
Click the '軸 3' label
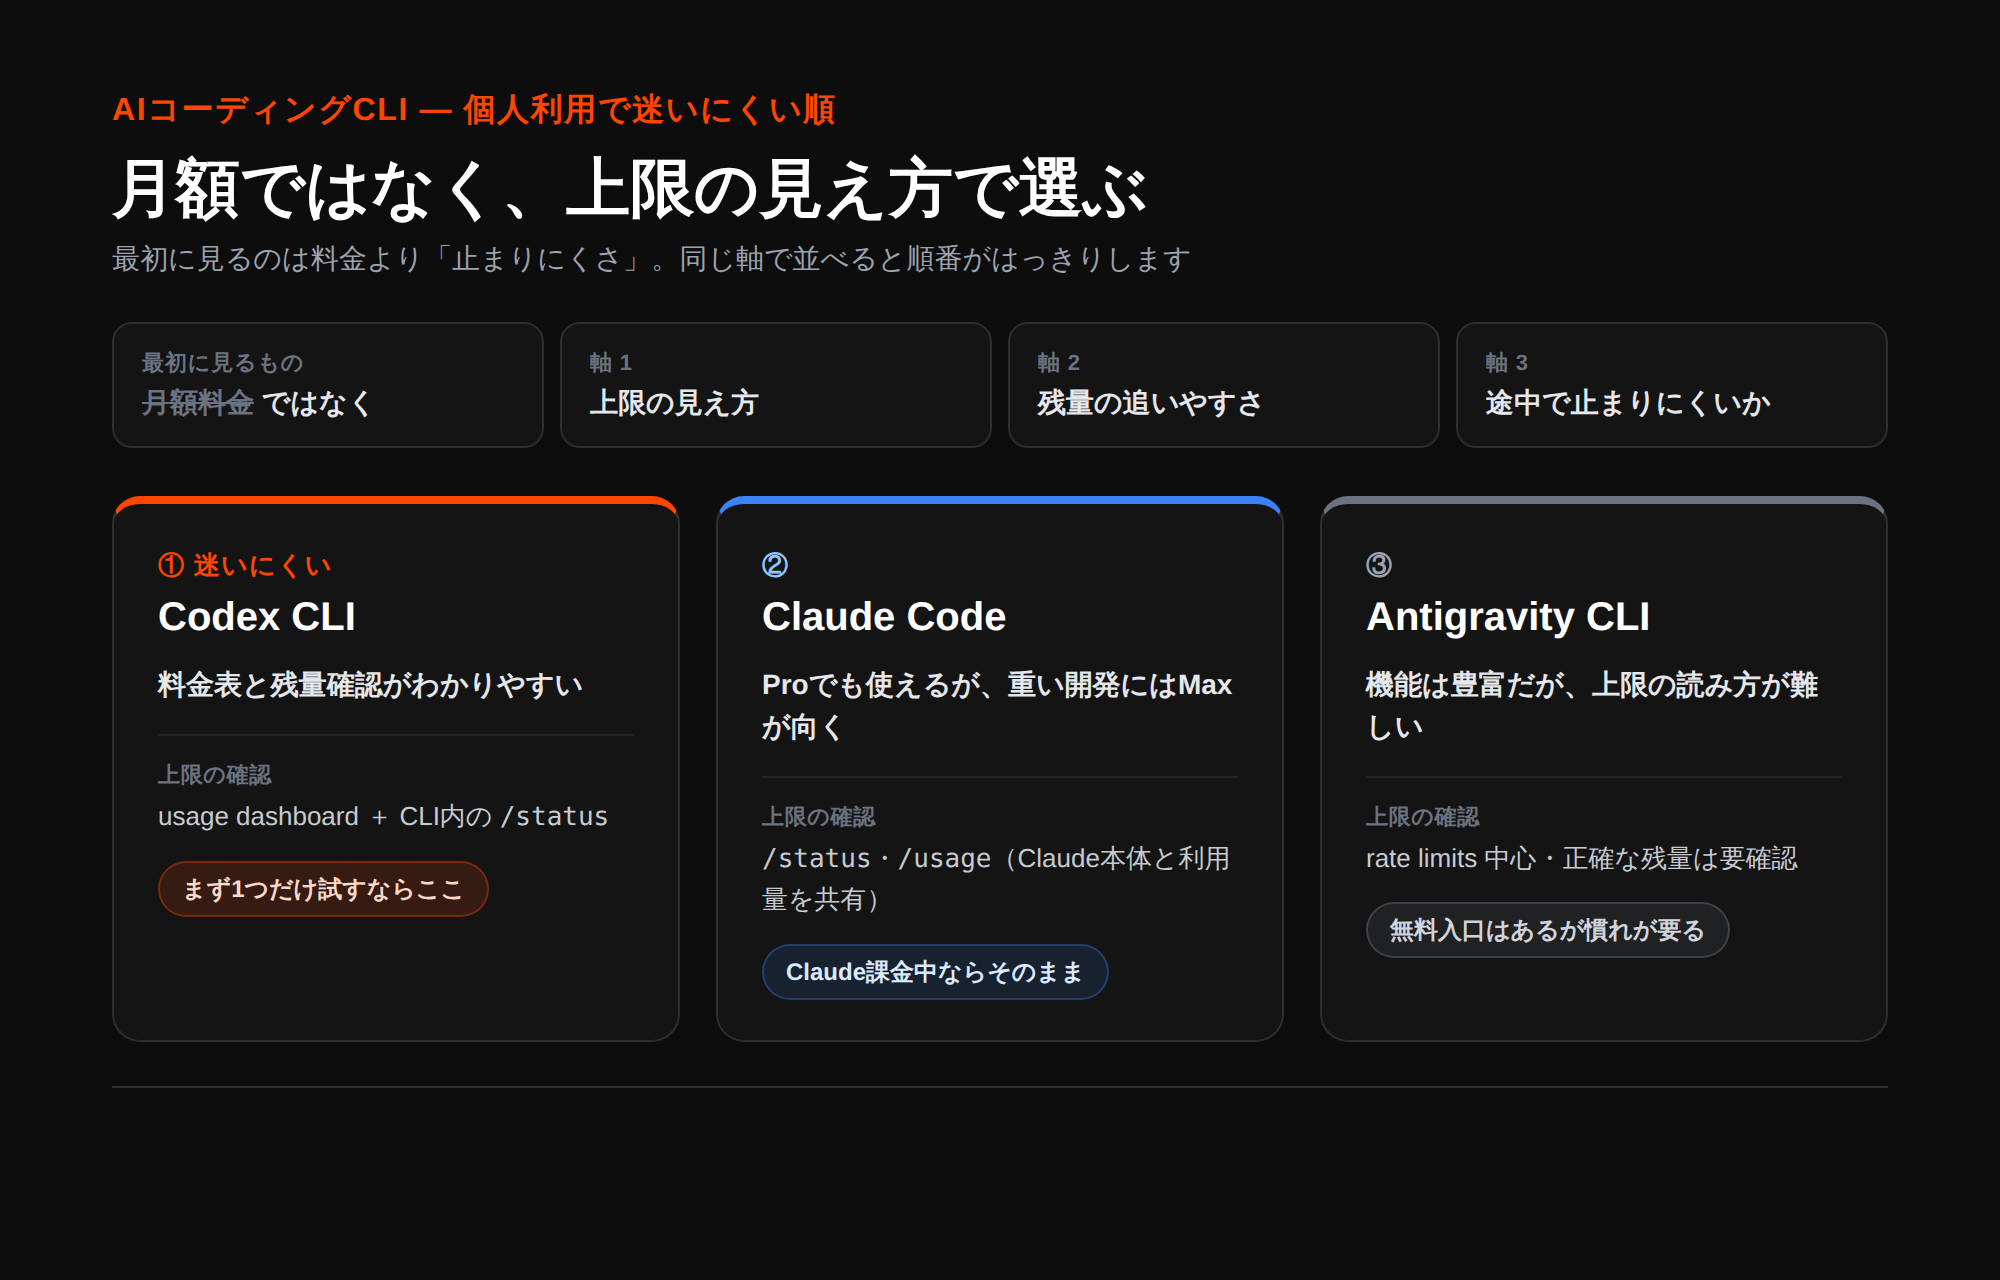1507,362
